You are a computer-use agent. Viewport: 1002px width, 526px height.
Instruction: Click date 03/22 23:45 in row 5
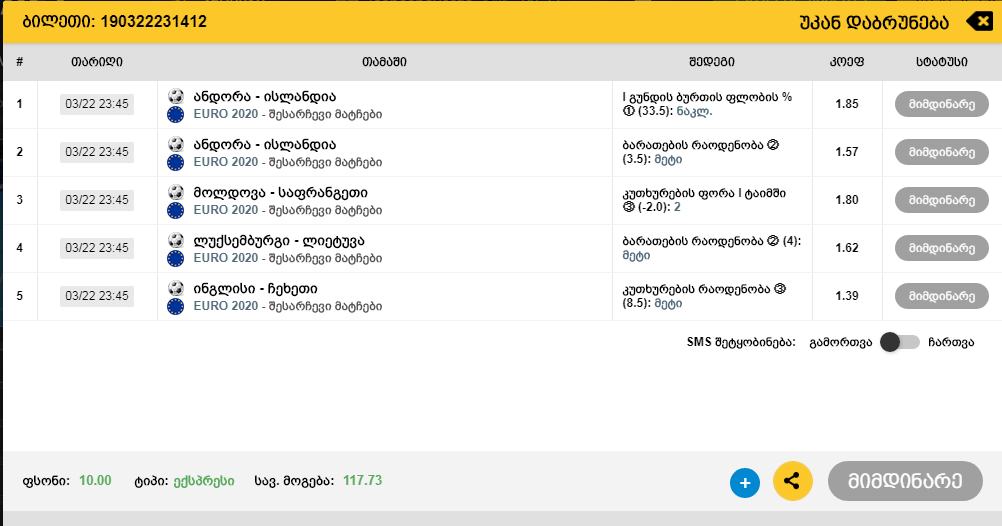pyautogui.click(x=97, y=295)
